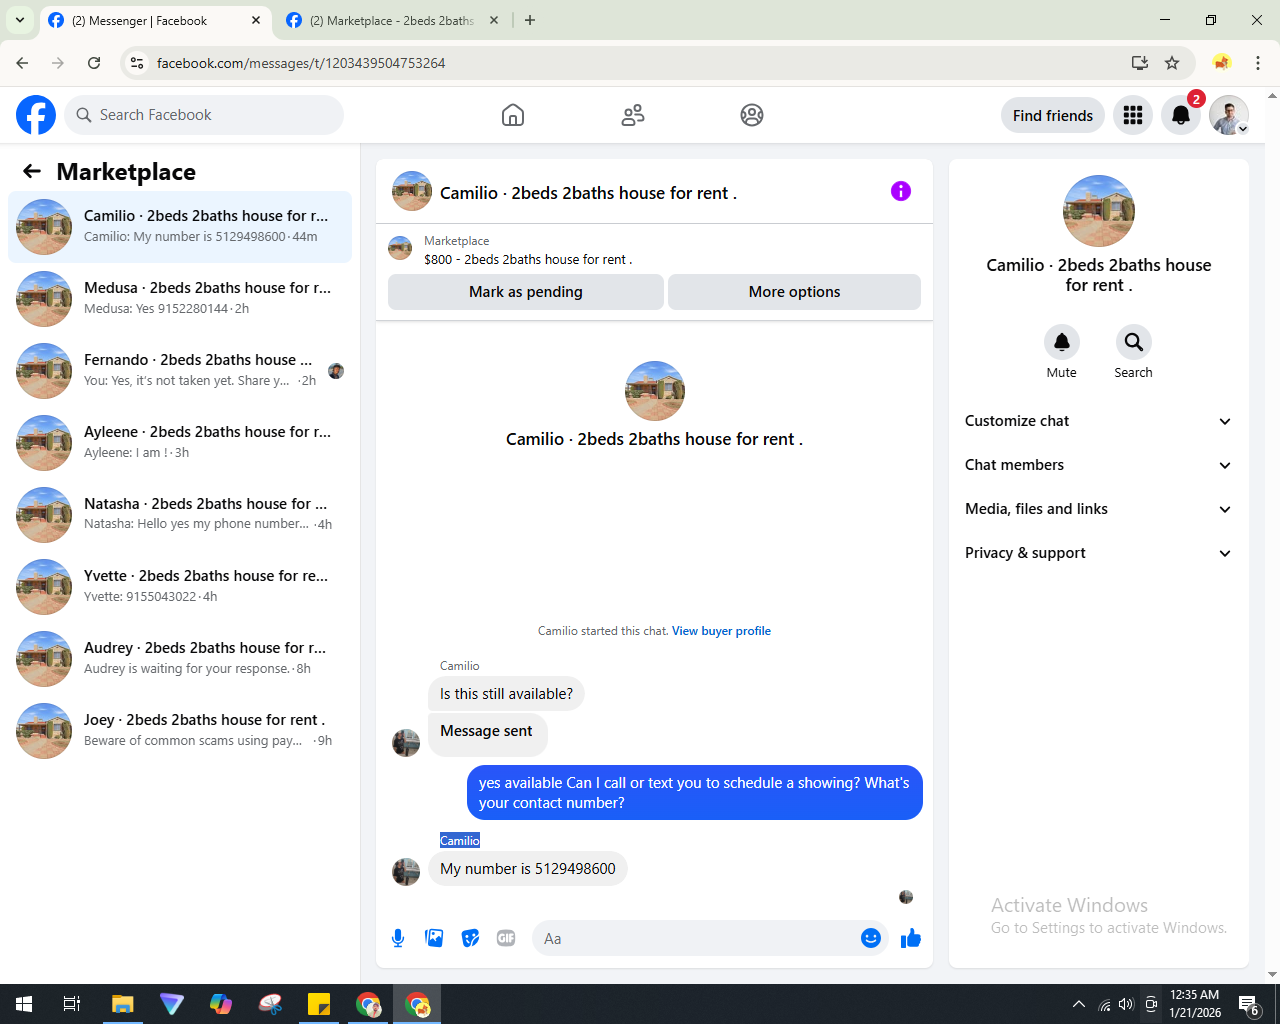The width and height of the screenshot is (1280, 1024).
Task: Open Sticky Notes from taskbar
Action: click(x=319, y=1004)
